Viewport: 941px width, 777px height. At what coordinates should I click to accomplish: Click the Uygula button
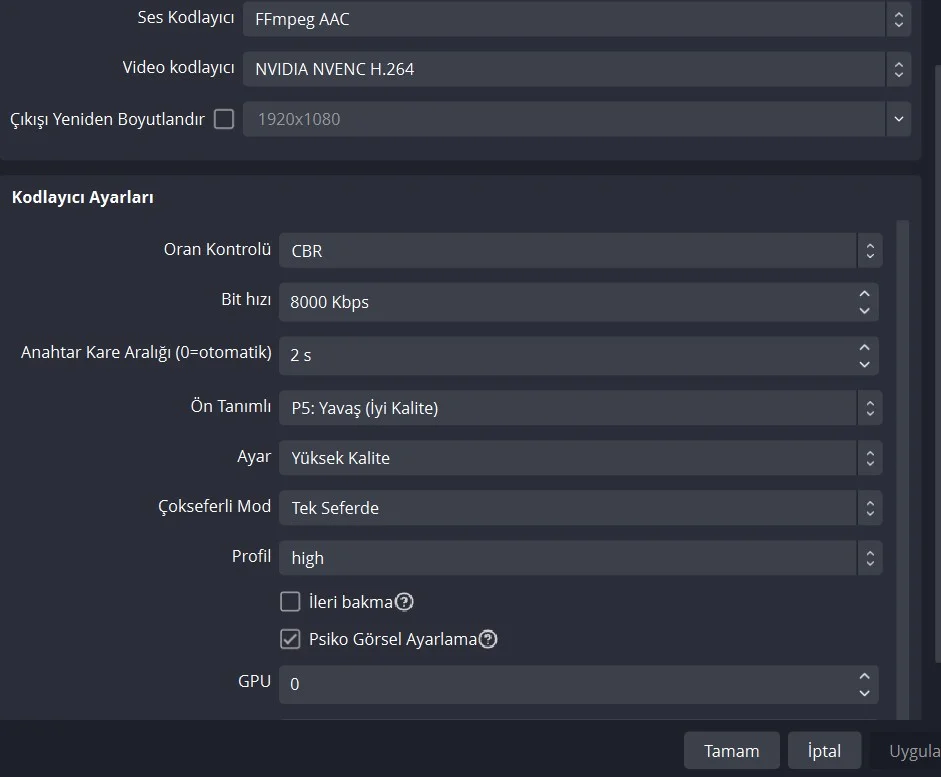point(913,751)
